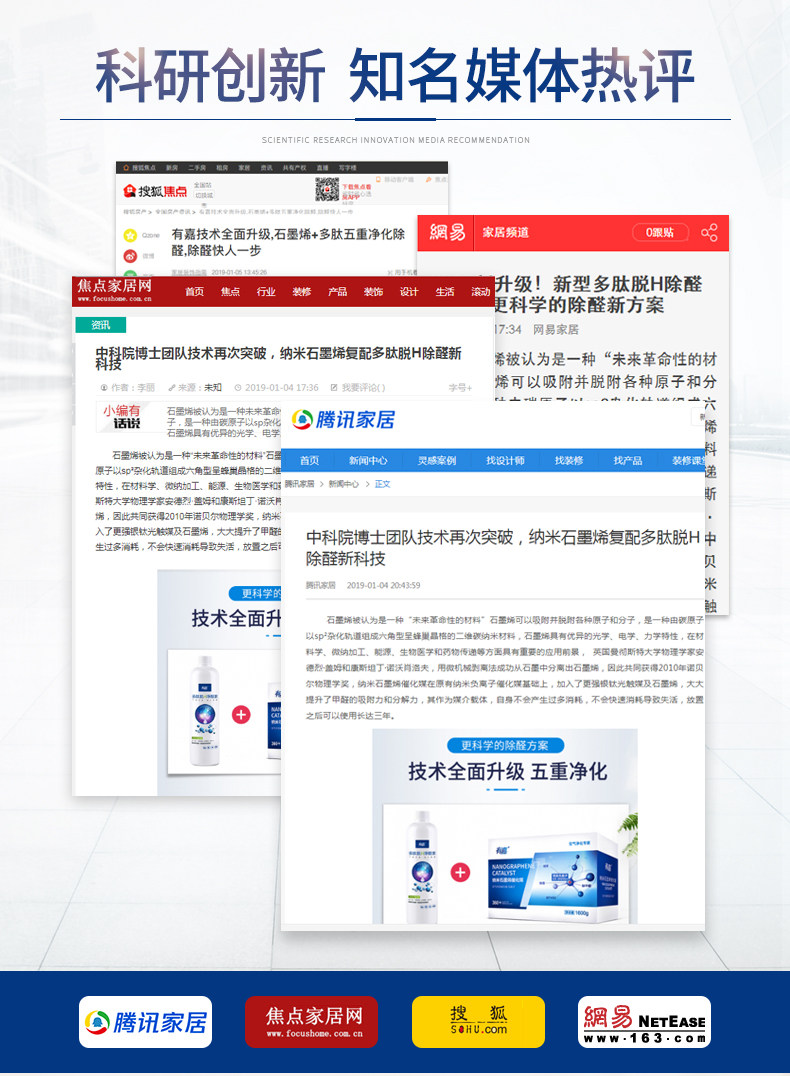The height and width of the screenshot is (1076, 790).
Task: Click the 腾讯家居 badge at bottom
Action: [146, 1022]
